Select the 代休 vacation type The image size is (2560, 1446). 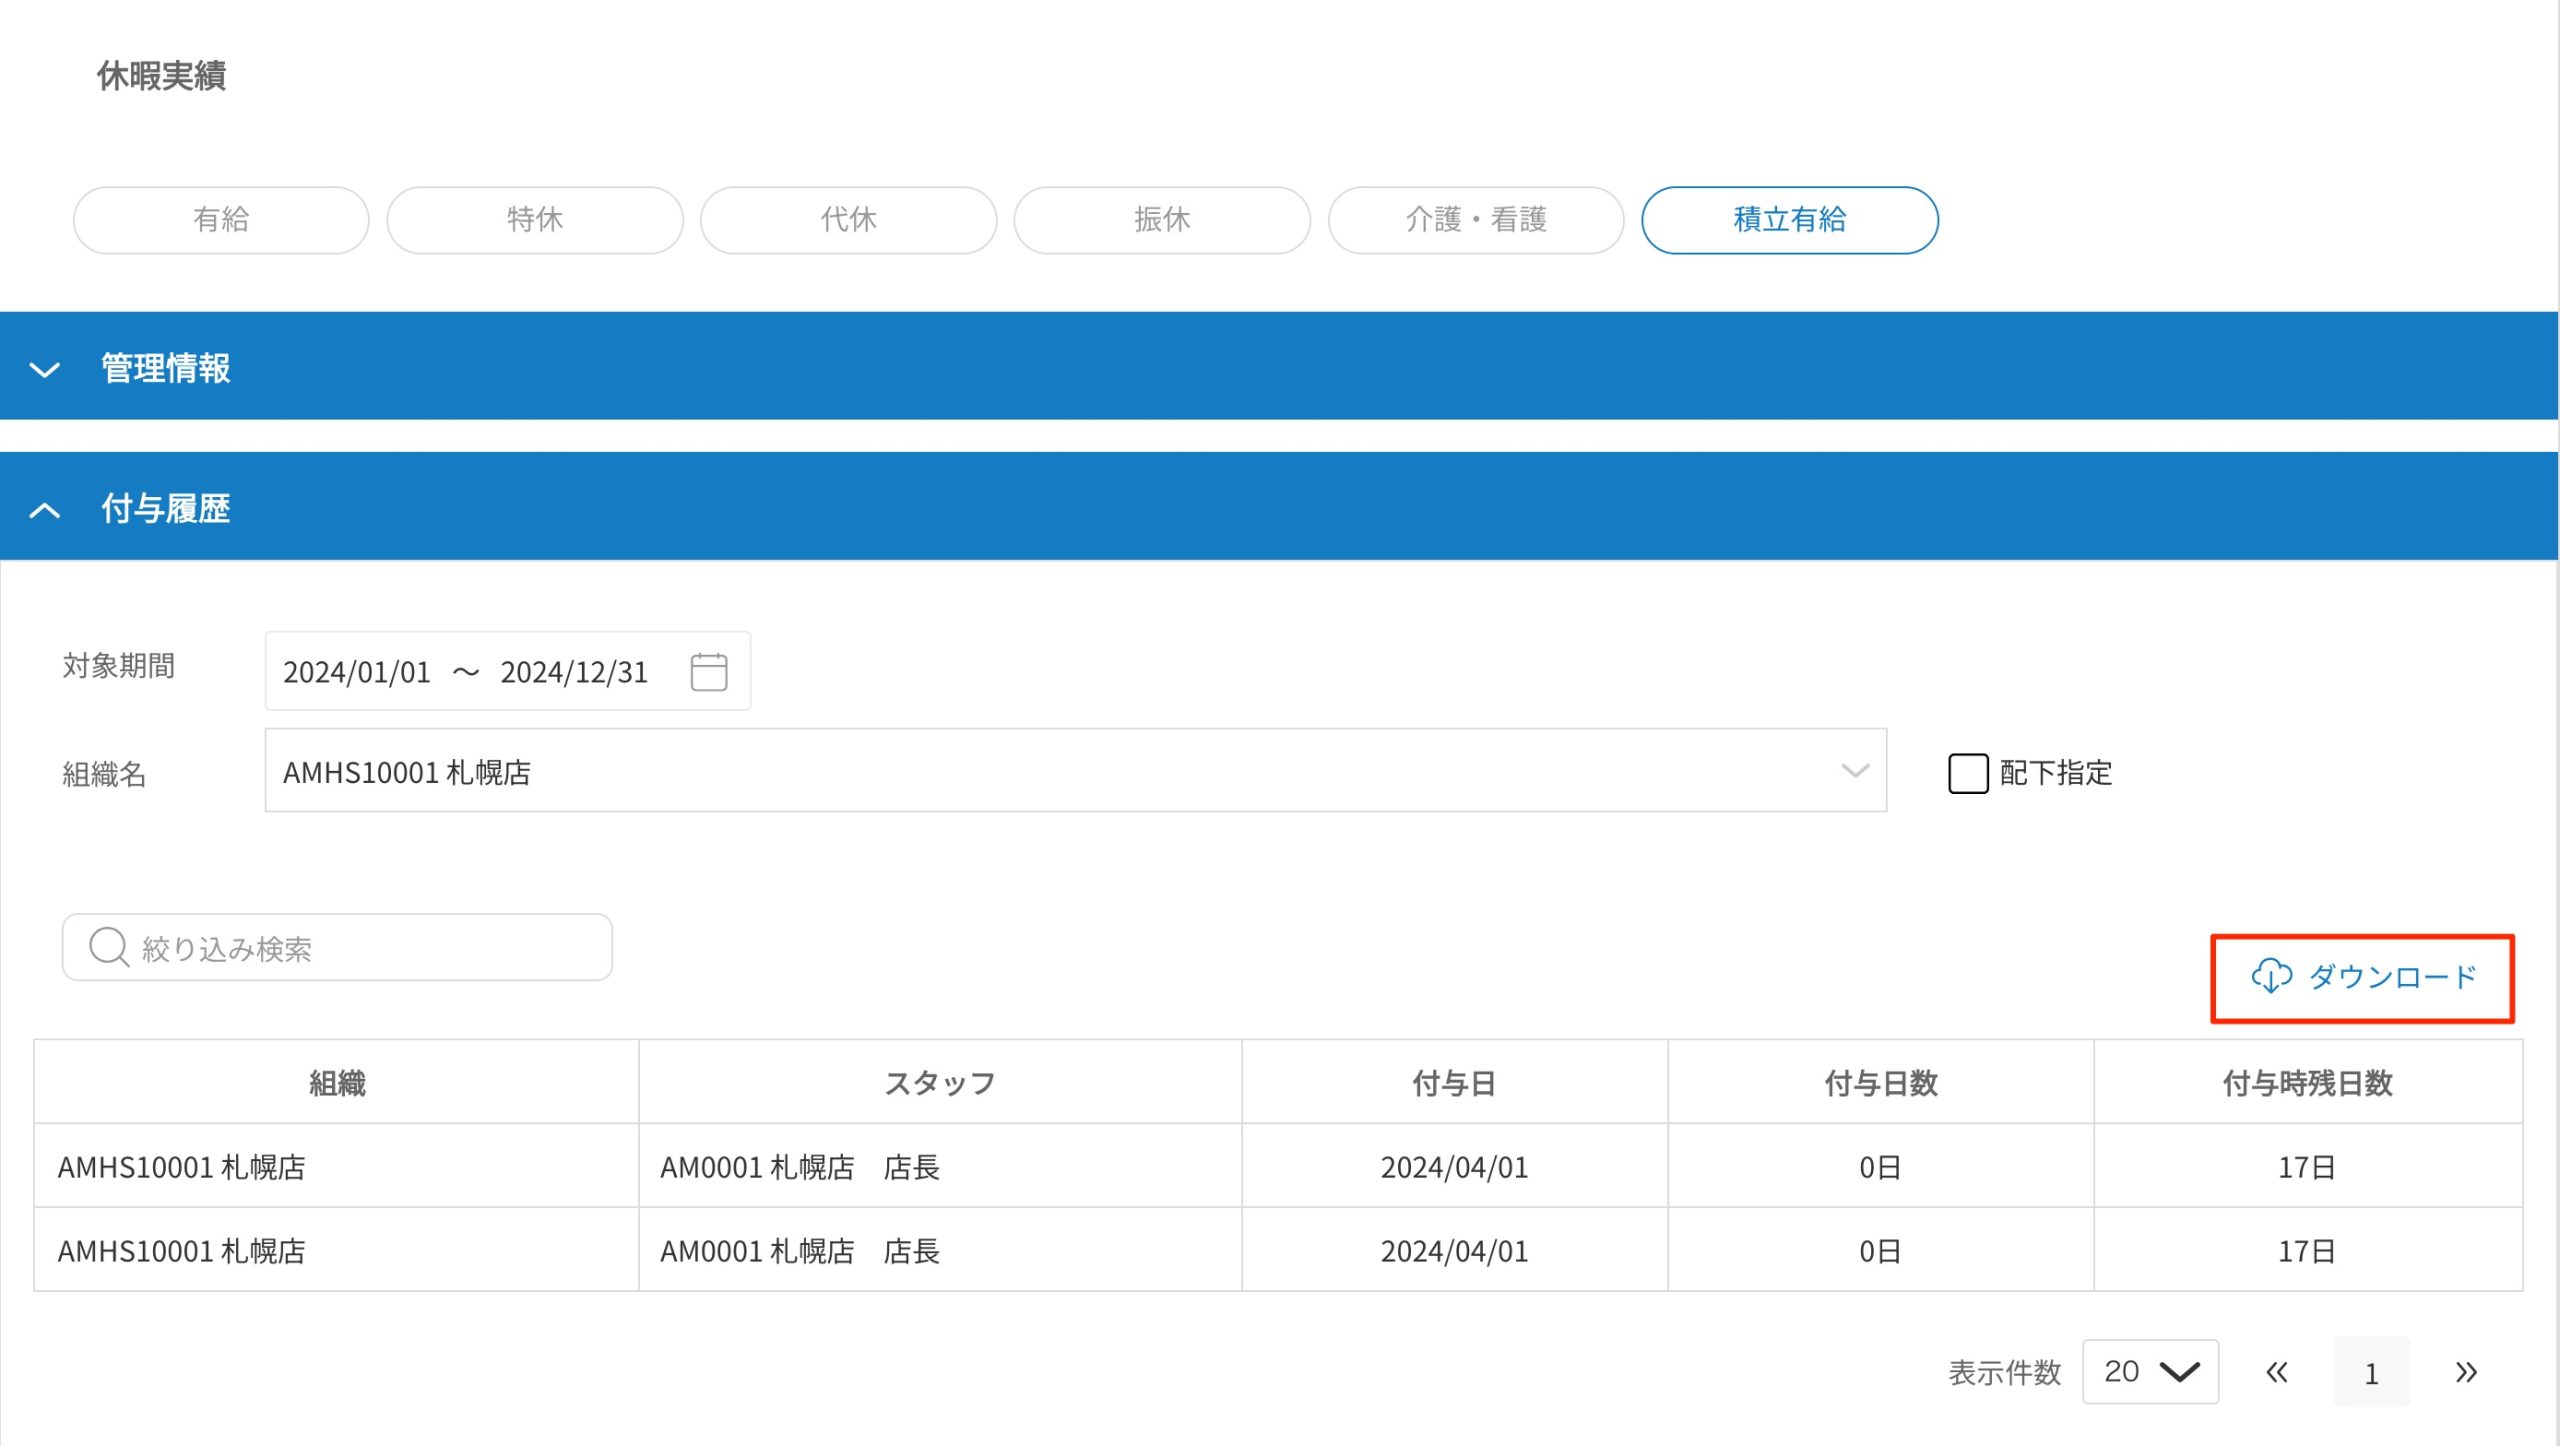(848, 220)
